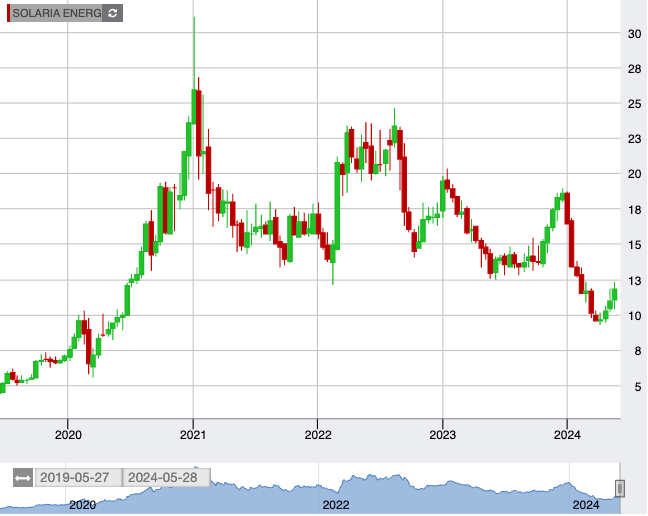Click the 10 price axis label

pyautogui.click(x=634, y=316)
